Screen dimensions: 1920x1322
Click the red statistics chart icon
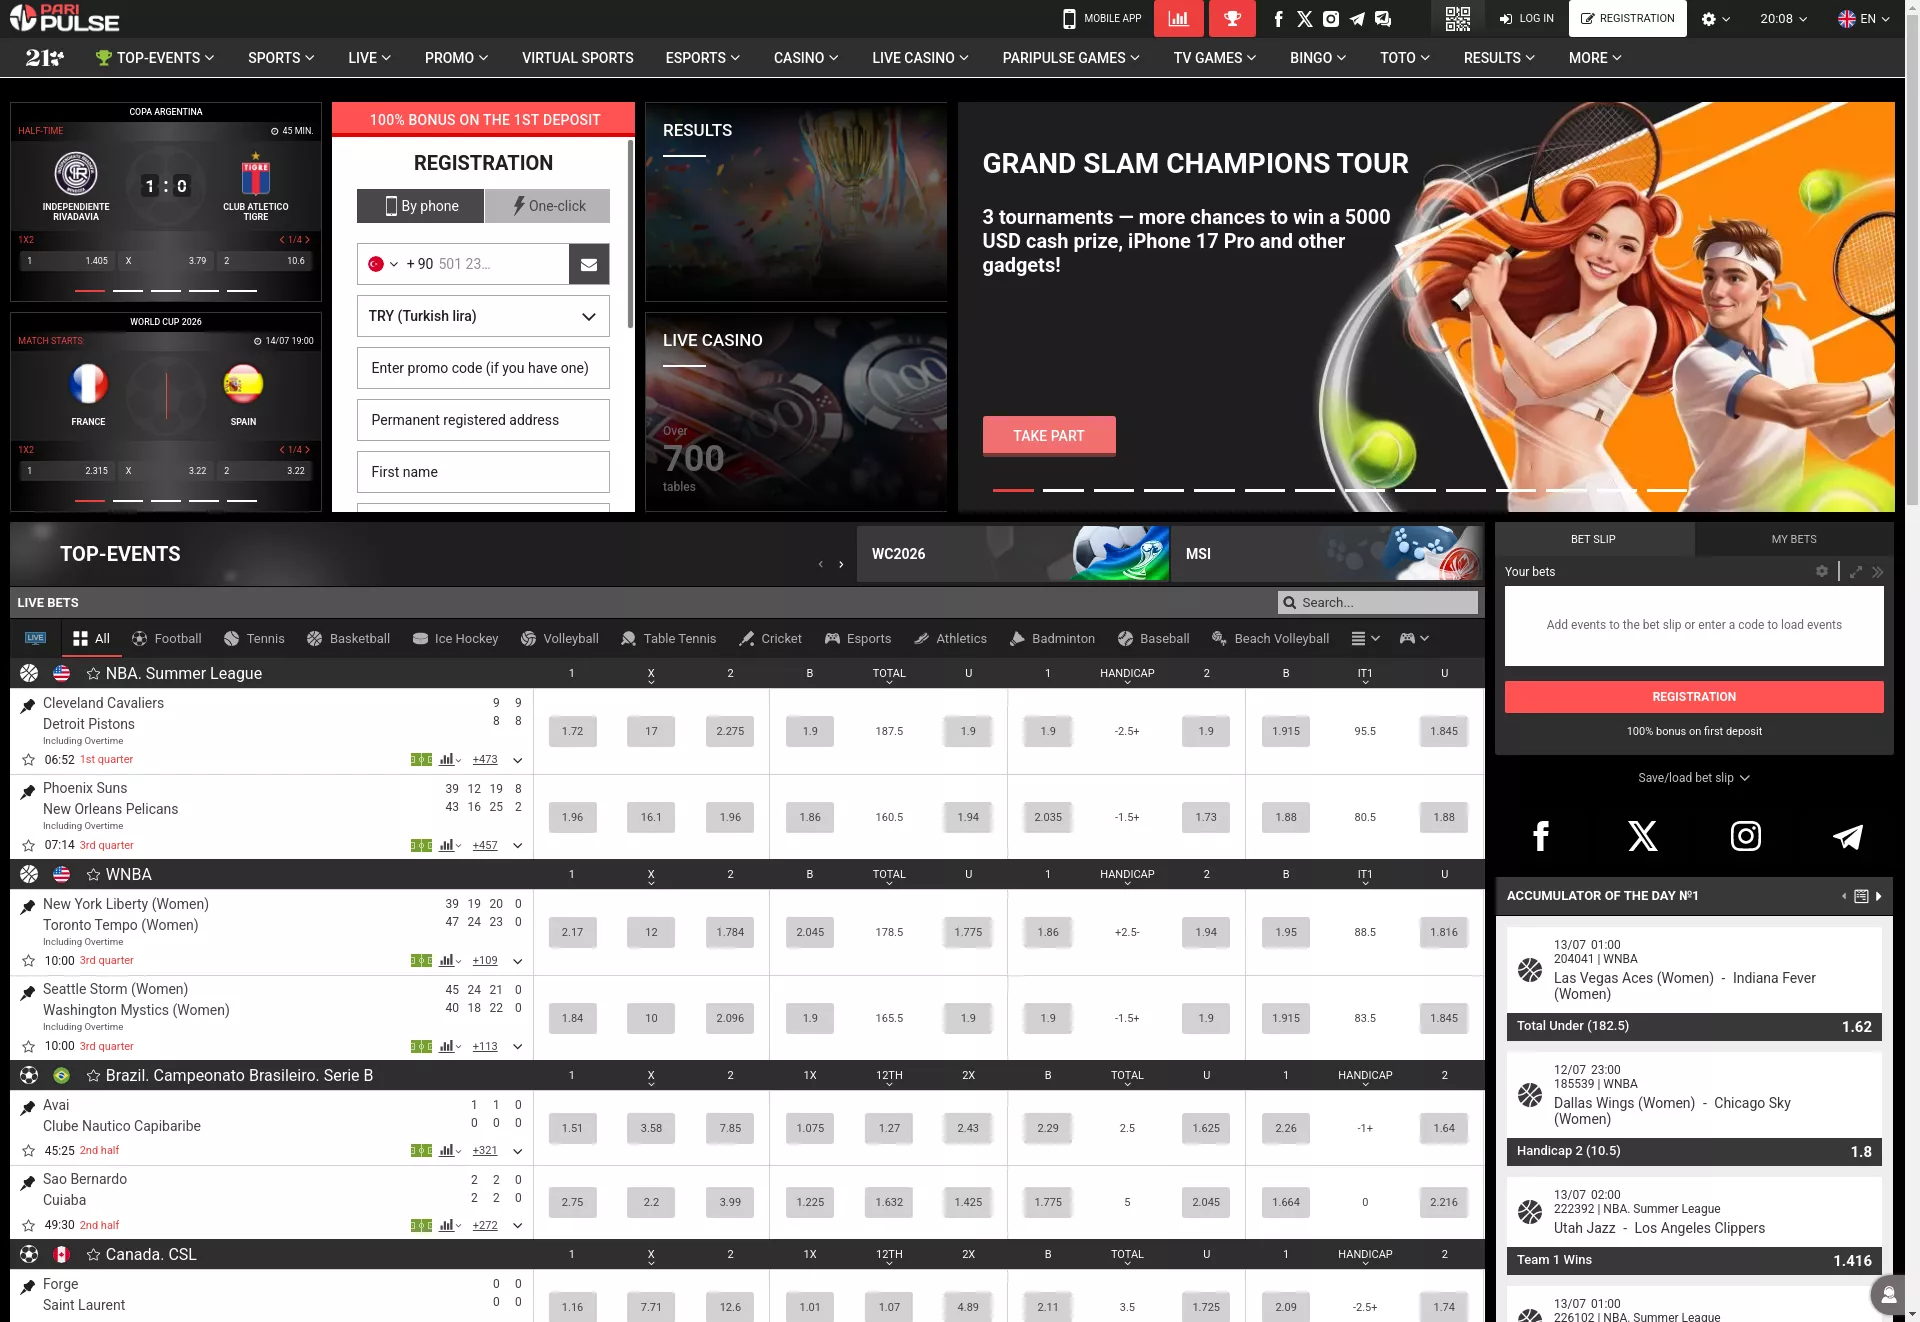(1178, 18)
